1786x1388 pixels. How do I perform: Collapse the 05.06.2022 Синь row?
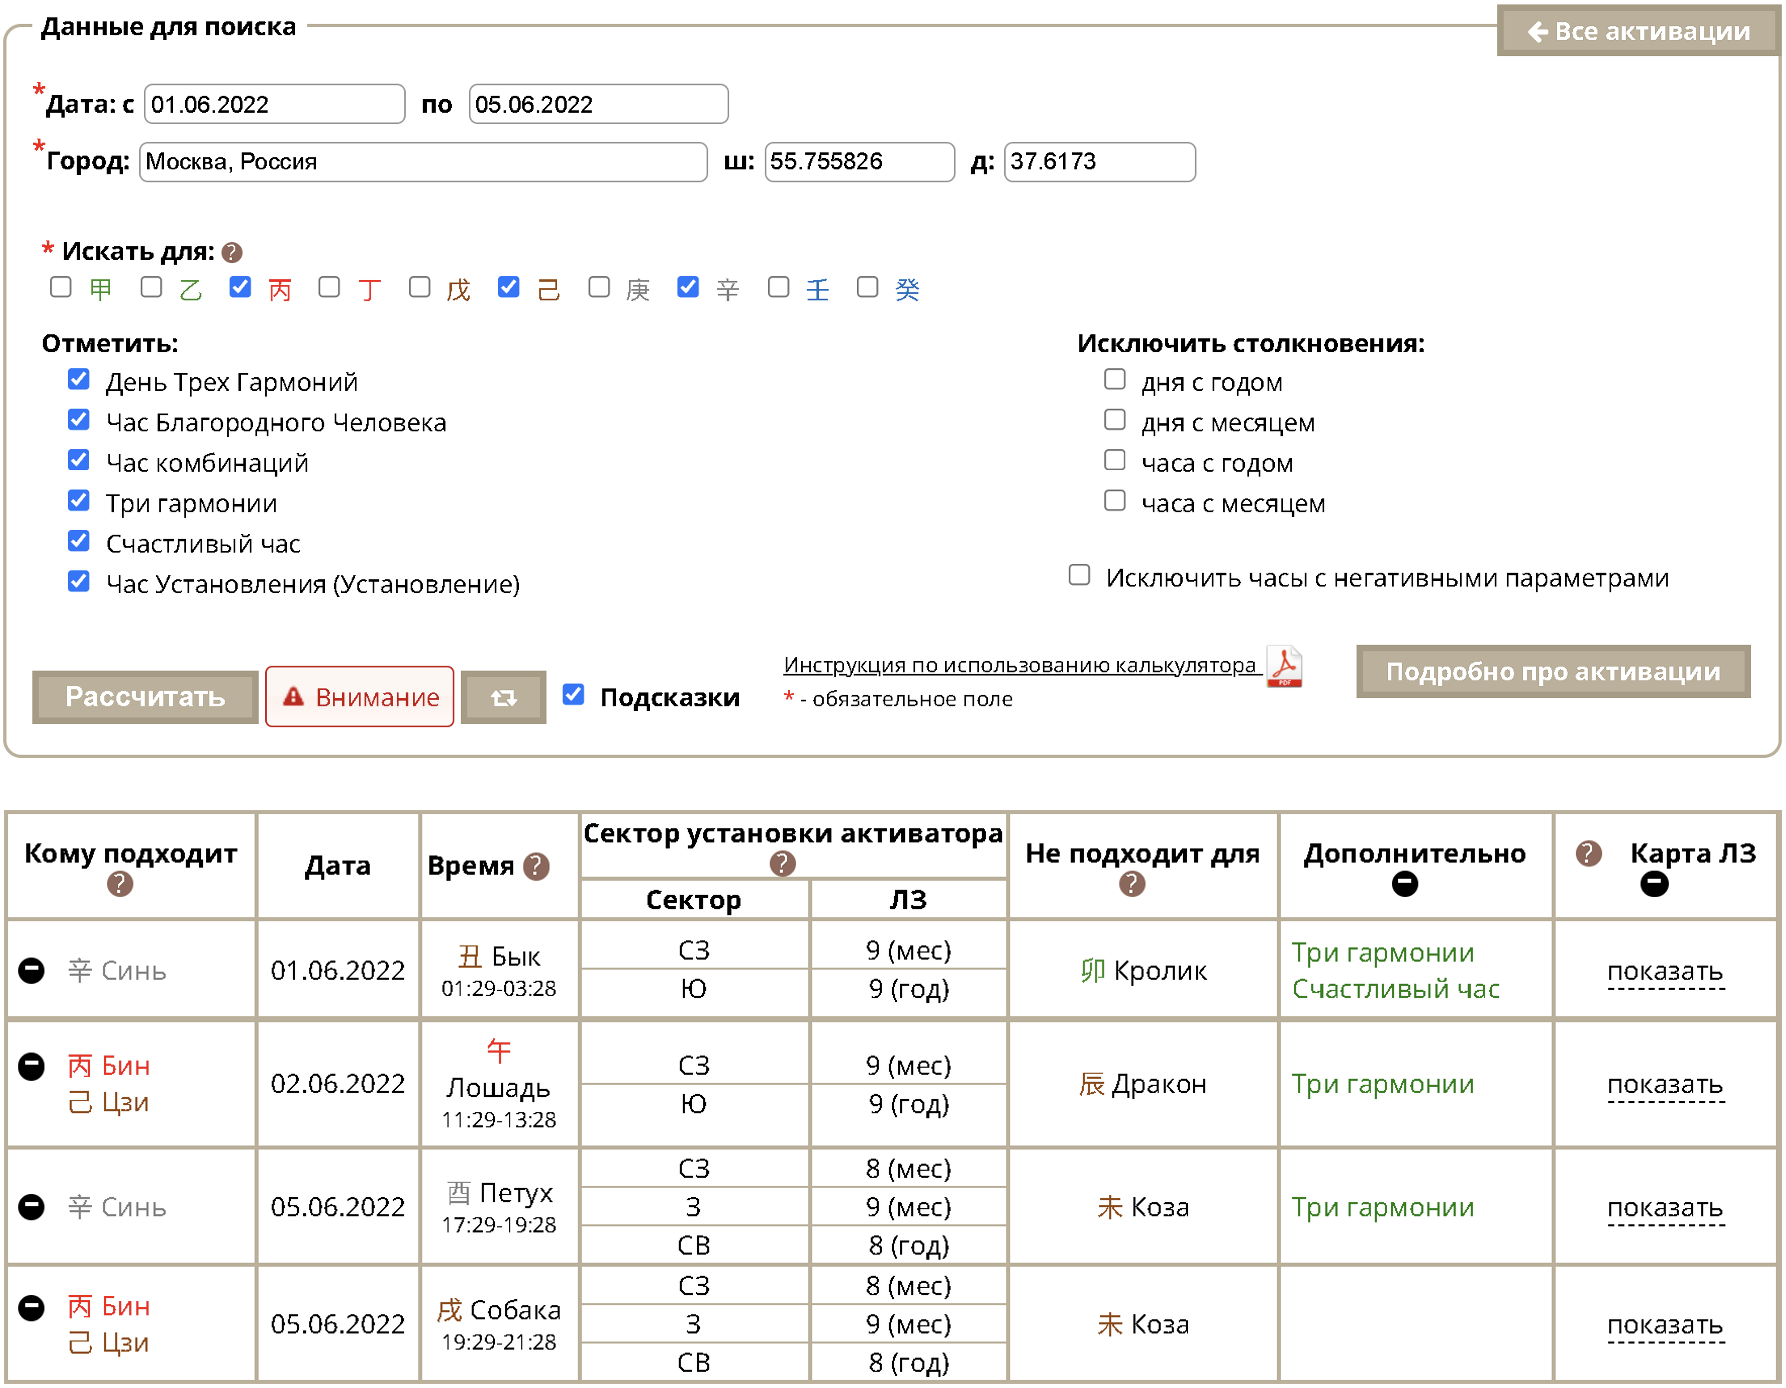(32, 1207)
